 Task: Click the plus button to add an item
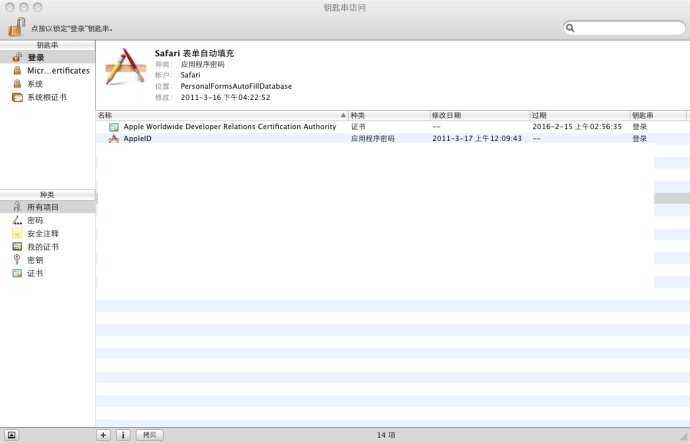tap(103, 435)
